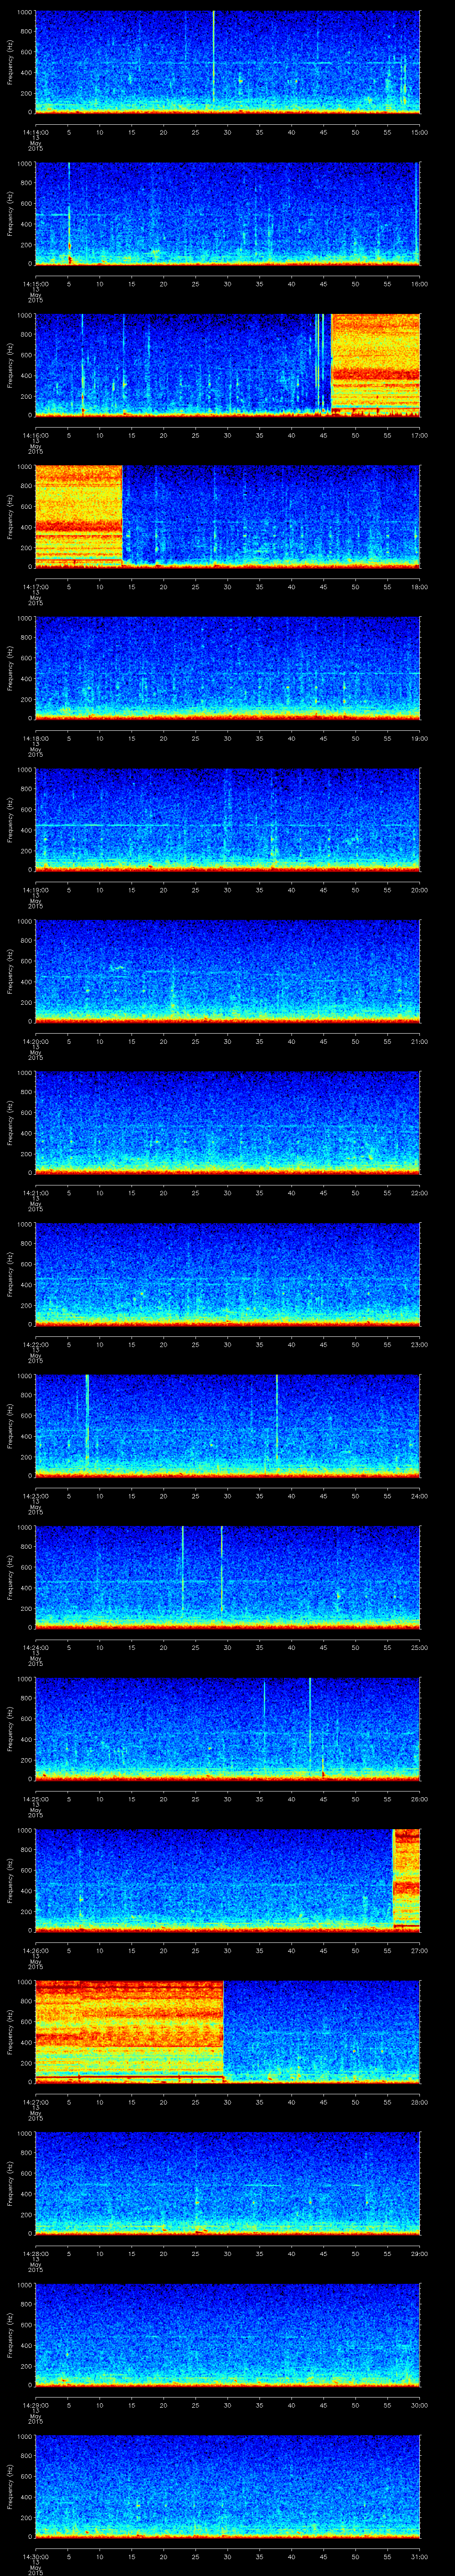
Task: Click the '14:16:00' start time label
Action: pyautogui.click(x=35, y=434)
